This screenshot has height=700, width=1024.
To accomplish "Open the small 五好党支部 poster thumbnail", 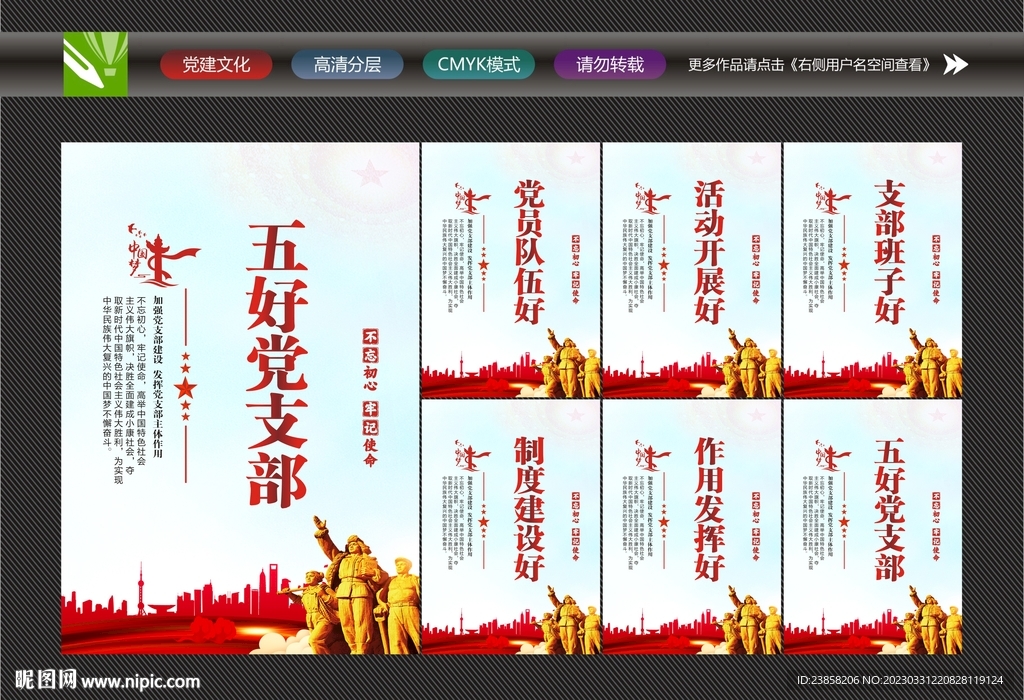I will tap(872, 528).
